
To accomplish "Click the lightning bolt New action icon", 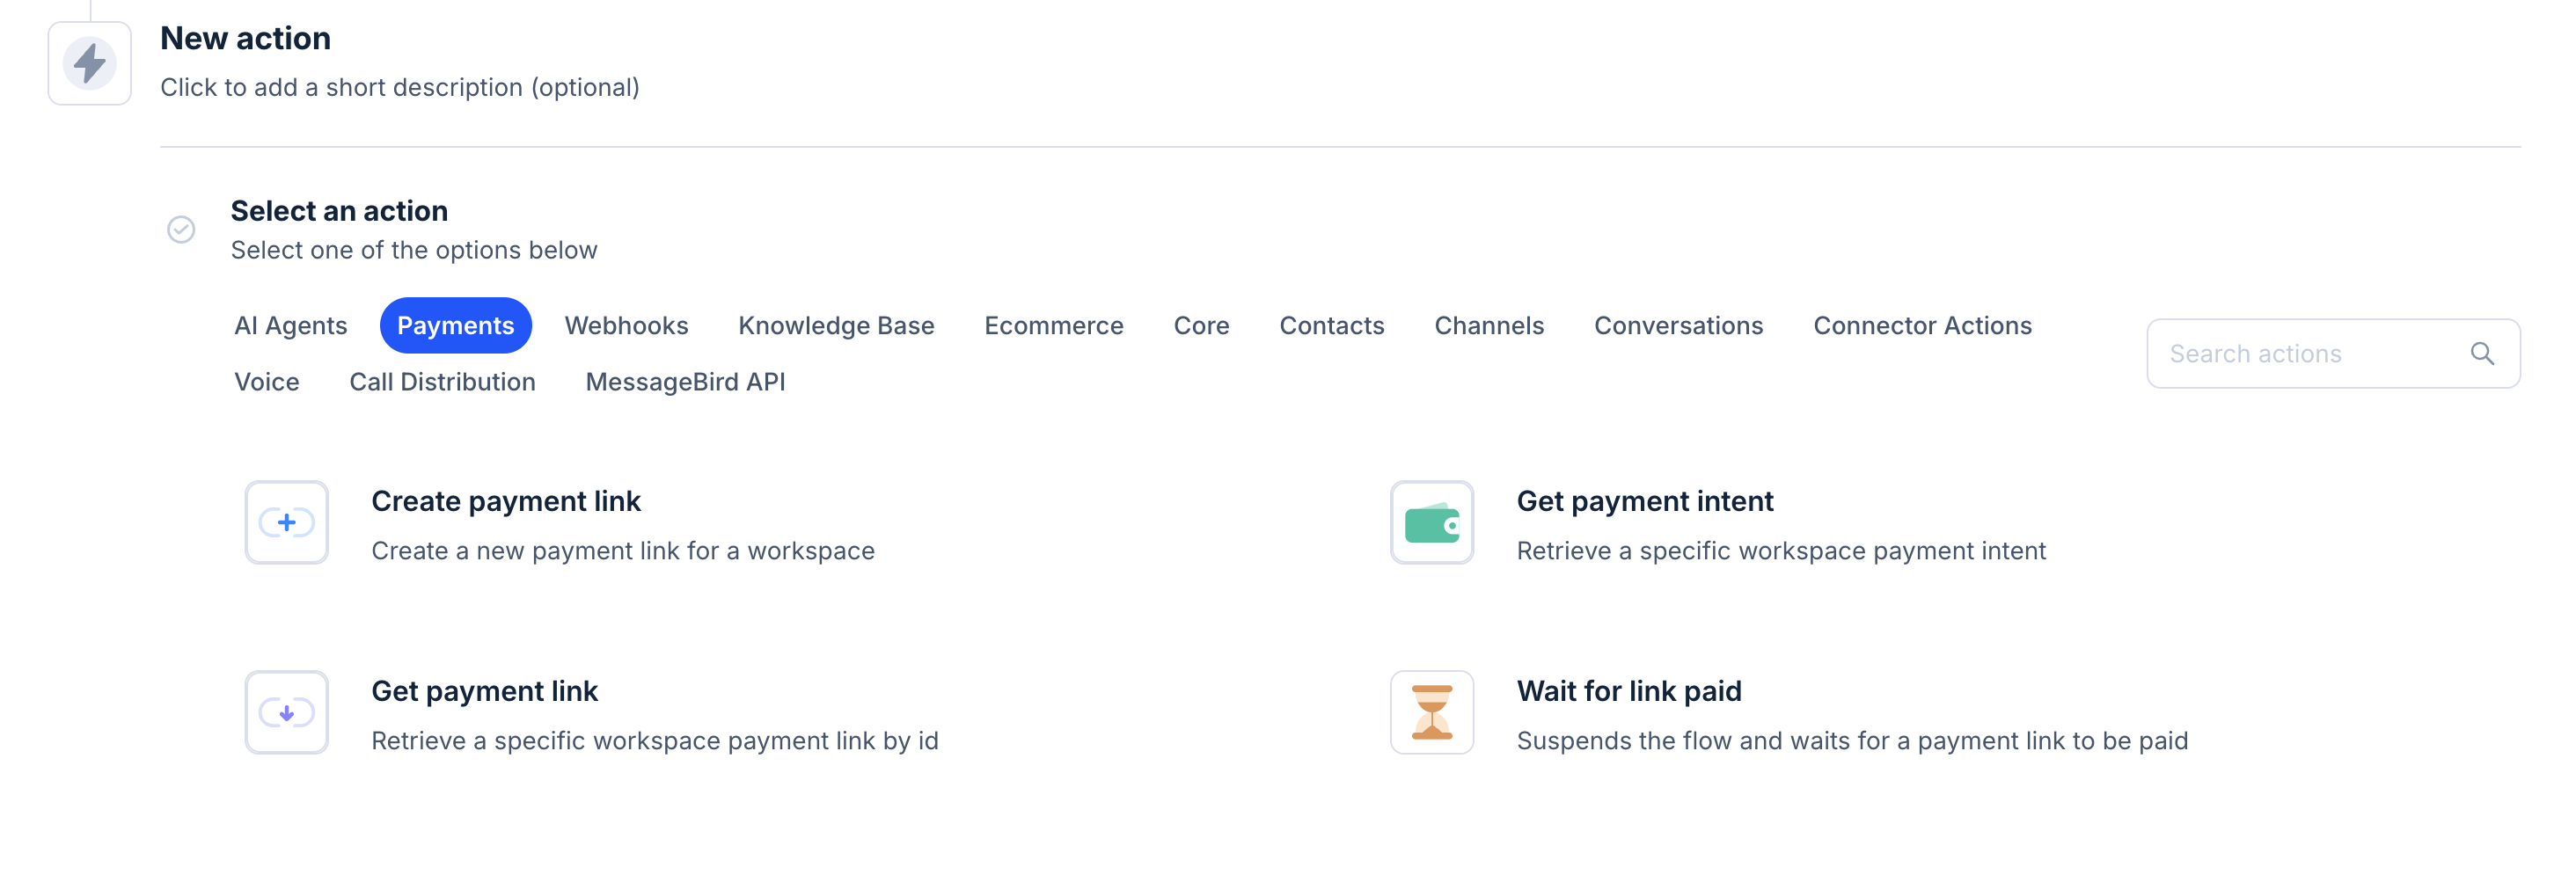I will (90, 64).
